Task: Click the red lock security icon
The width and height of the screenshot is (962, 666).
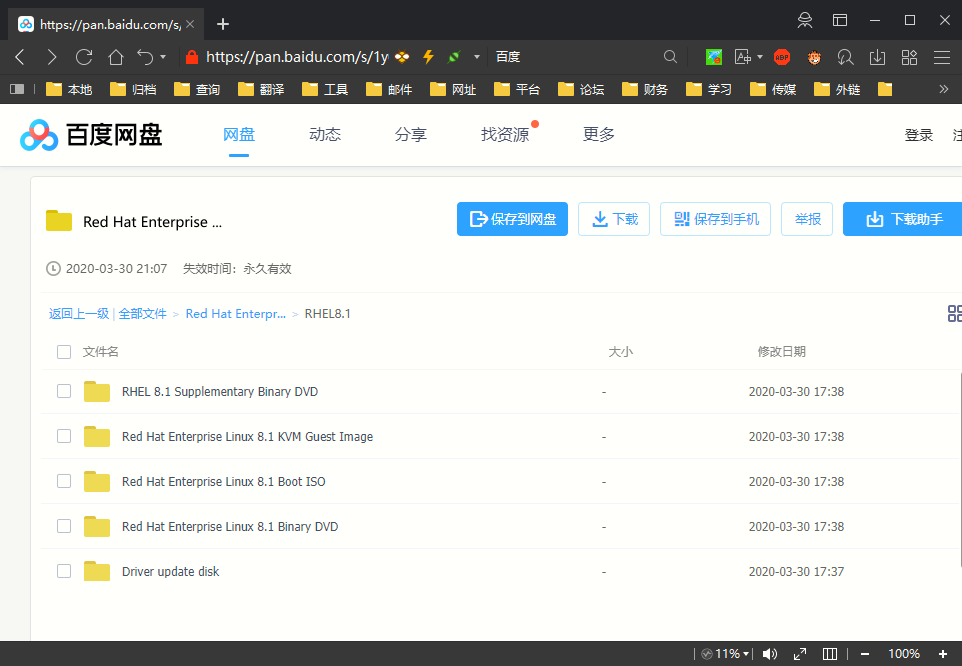Action: [x=192, y=57]
